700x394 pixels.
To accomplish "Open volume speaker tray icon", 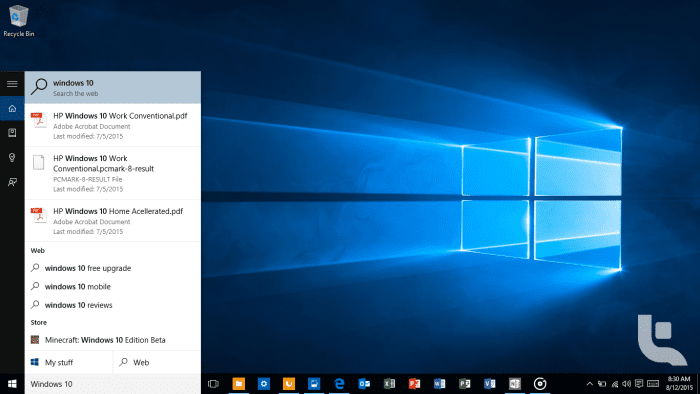I will [627, 384].
